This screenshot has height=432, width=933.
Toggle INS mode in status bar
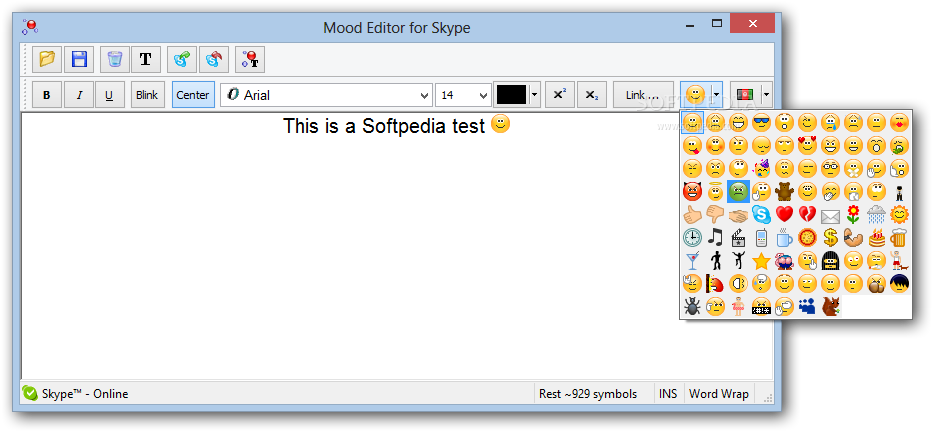coord(668,393)
